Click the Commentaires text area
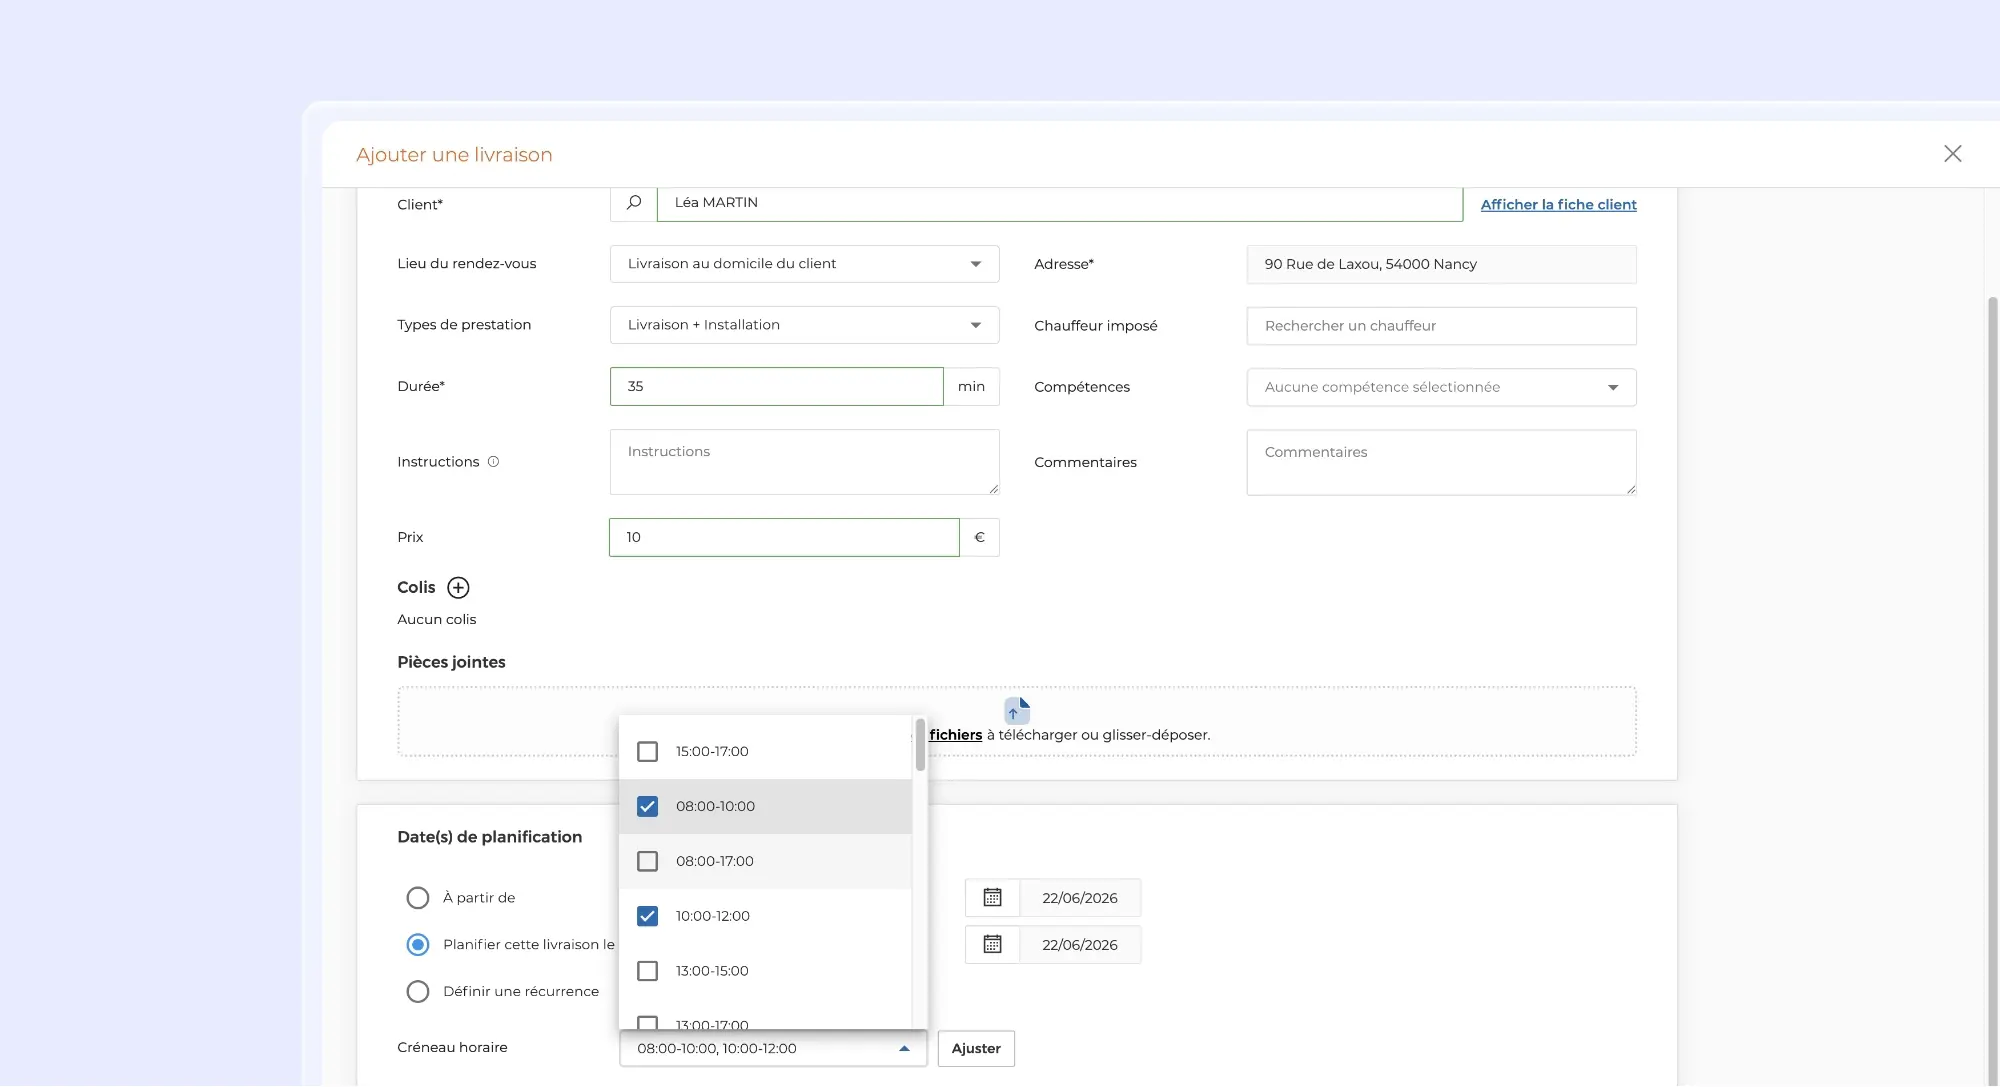Viewport: 2000px width, 1087px height. coord(1441,463)
